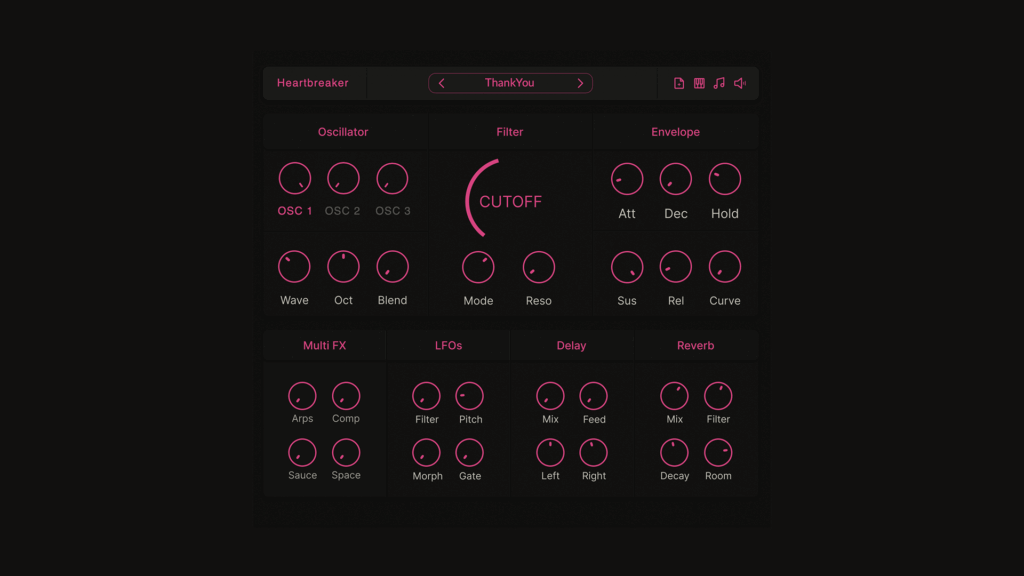
Task: Click the Reso knob in Filter
Action: tap(538, 268)
